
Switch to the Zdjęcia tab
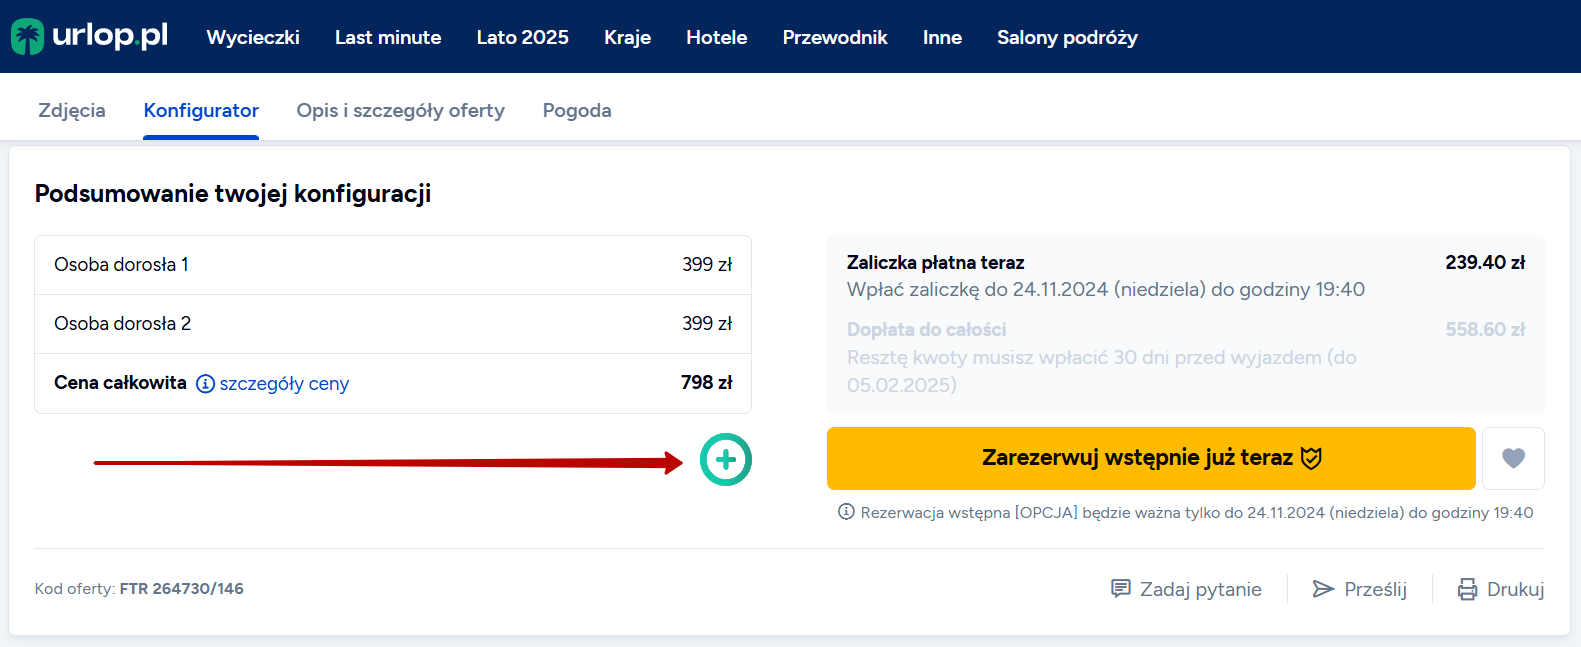click(x=72, y=110)
